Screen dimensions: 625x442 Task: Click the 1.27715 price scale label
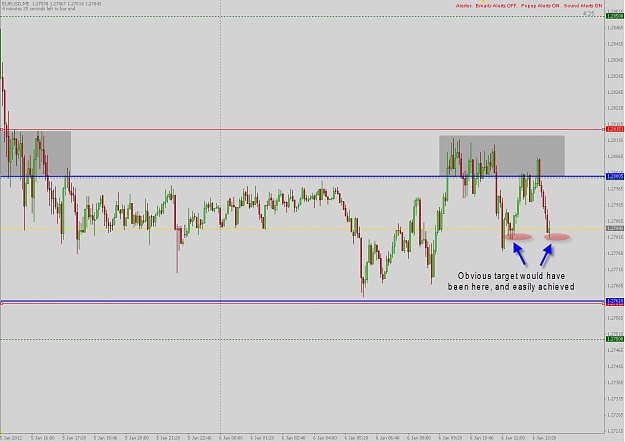coord(615,269)
